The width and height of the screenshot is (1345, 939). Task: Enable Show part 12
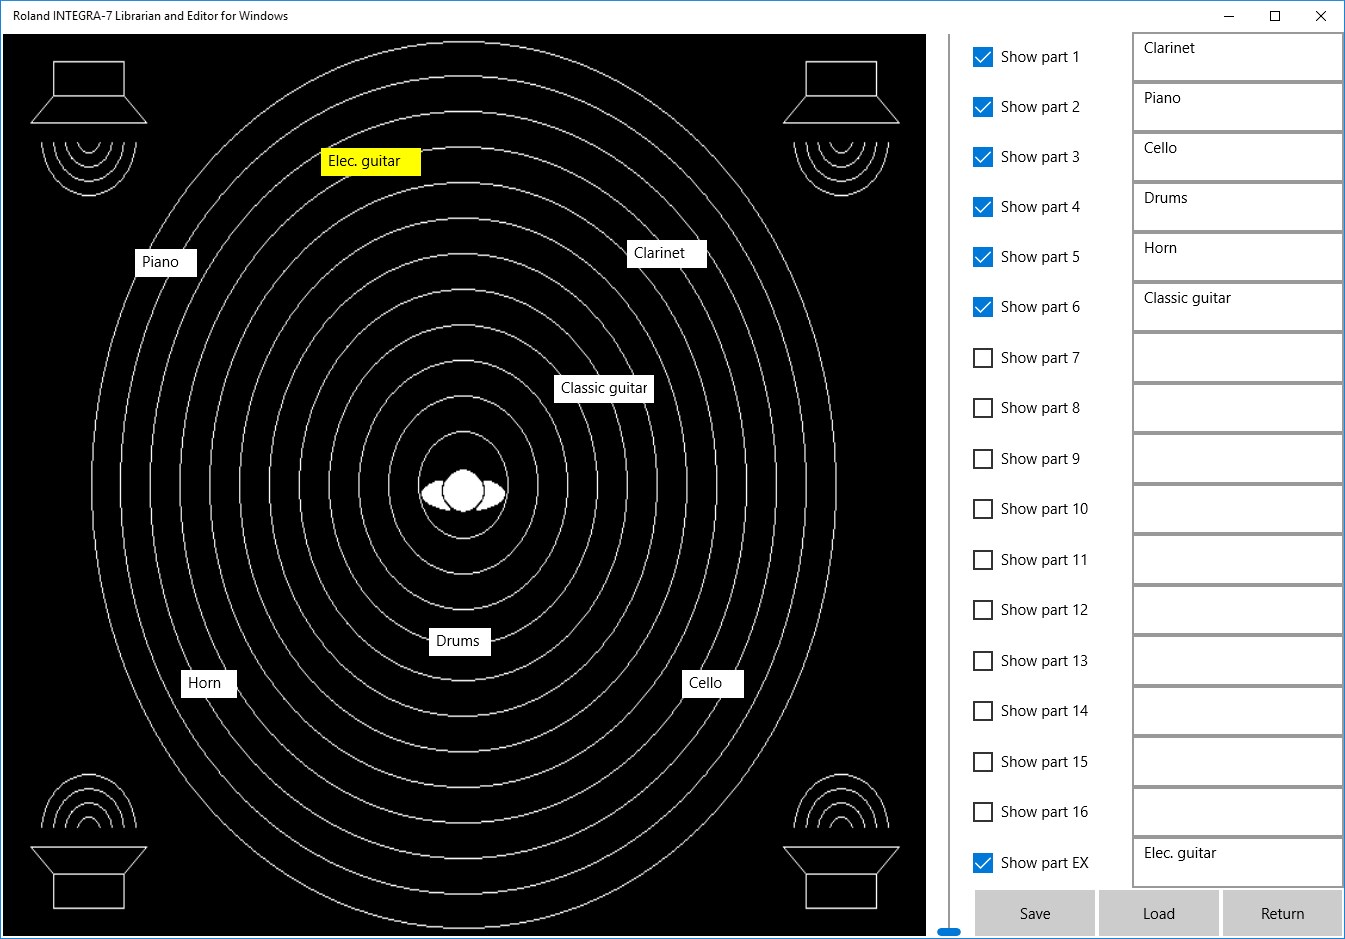(x=983, y=610)
